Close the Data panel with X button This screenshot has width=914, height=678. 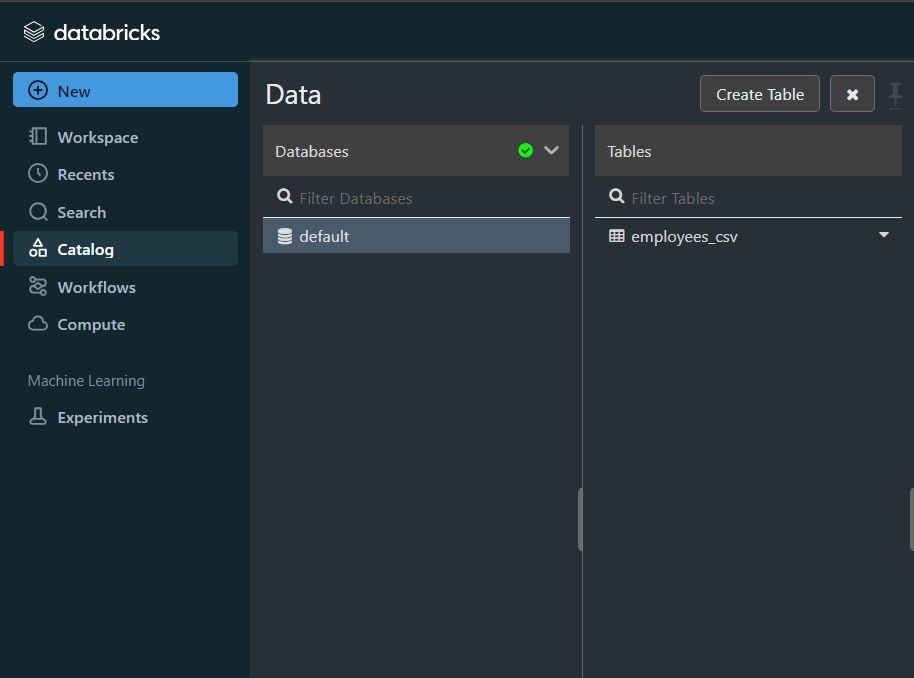point(852,94)
